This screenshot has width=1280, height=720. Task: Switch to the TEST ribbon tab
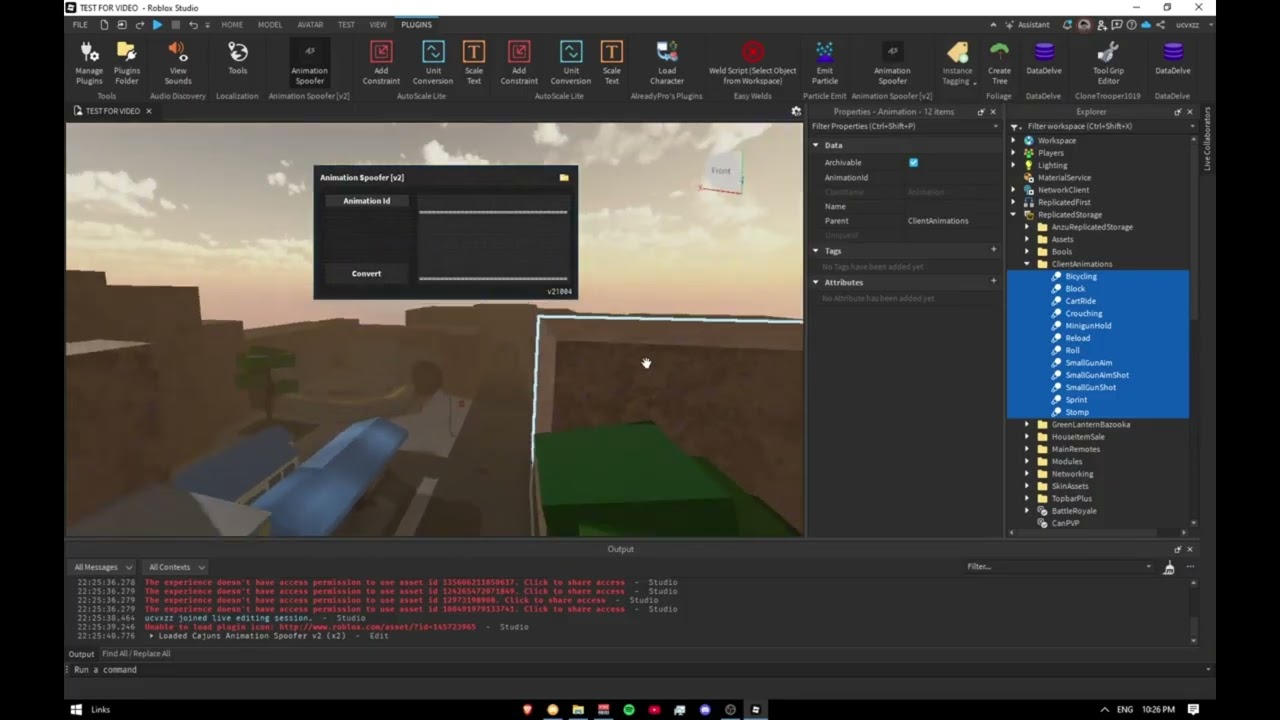pyautogui.click(x=346, y=24)
